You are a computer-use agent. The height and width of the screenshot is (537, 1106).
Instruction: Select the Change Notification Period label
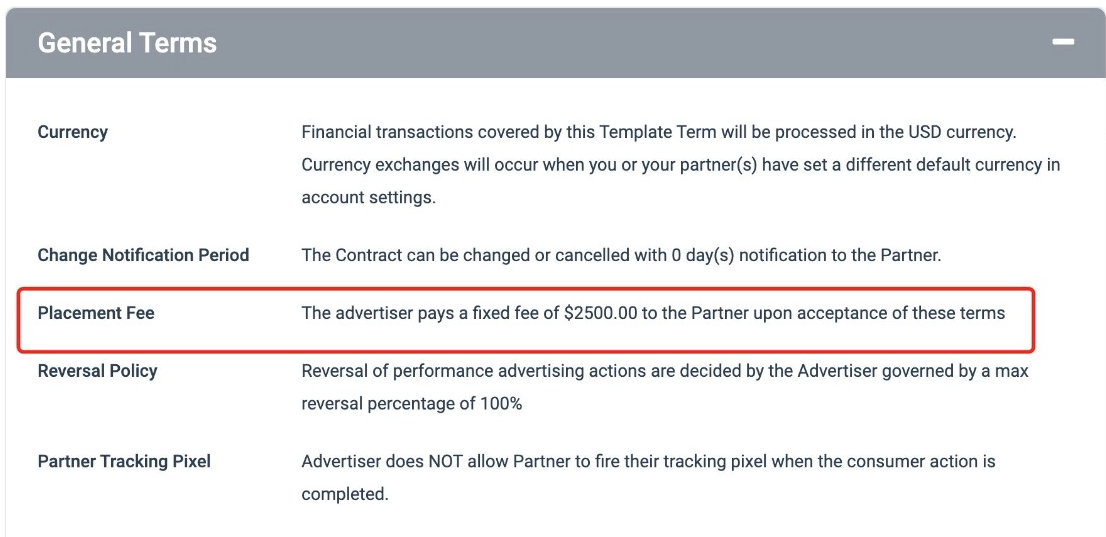[143, 255]
